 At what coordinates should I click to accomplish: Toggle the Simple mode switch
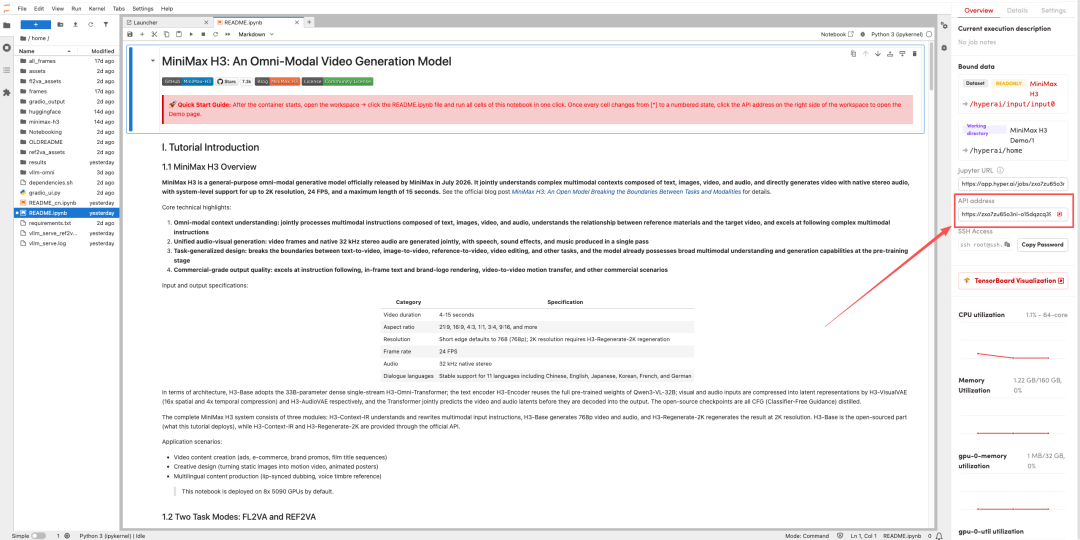pos(38,535)
